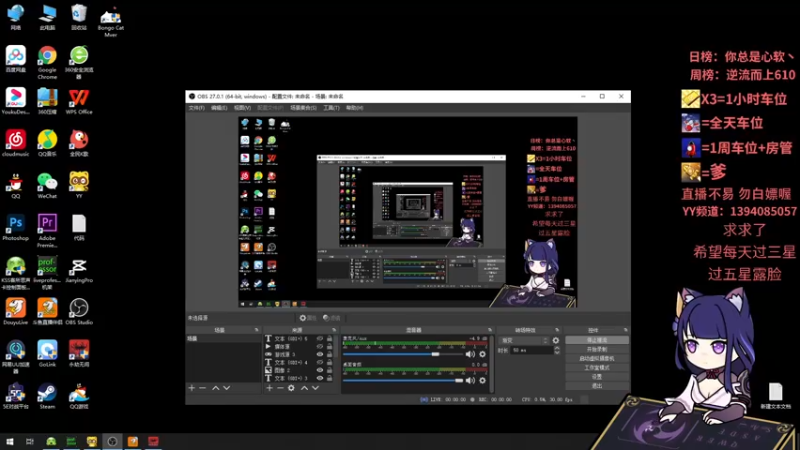The width and height of the screenshot is (800, 450).
Task: Pop out the Scenes dock panel
Action: 257,330
